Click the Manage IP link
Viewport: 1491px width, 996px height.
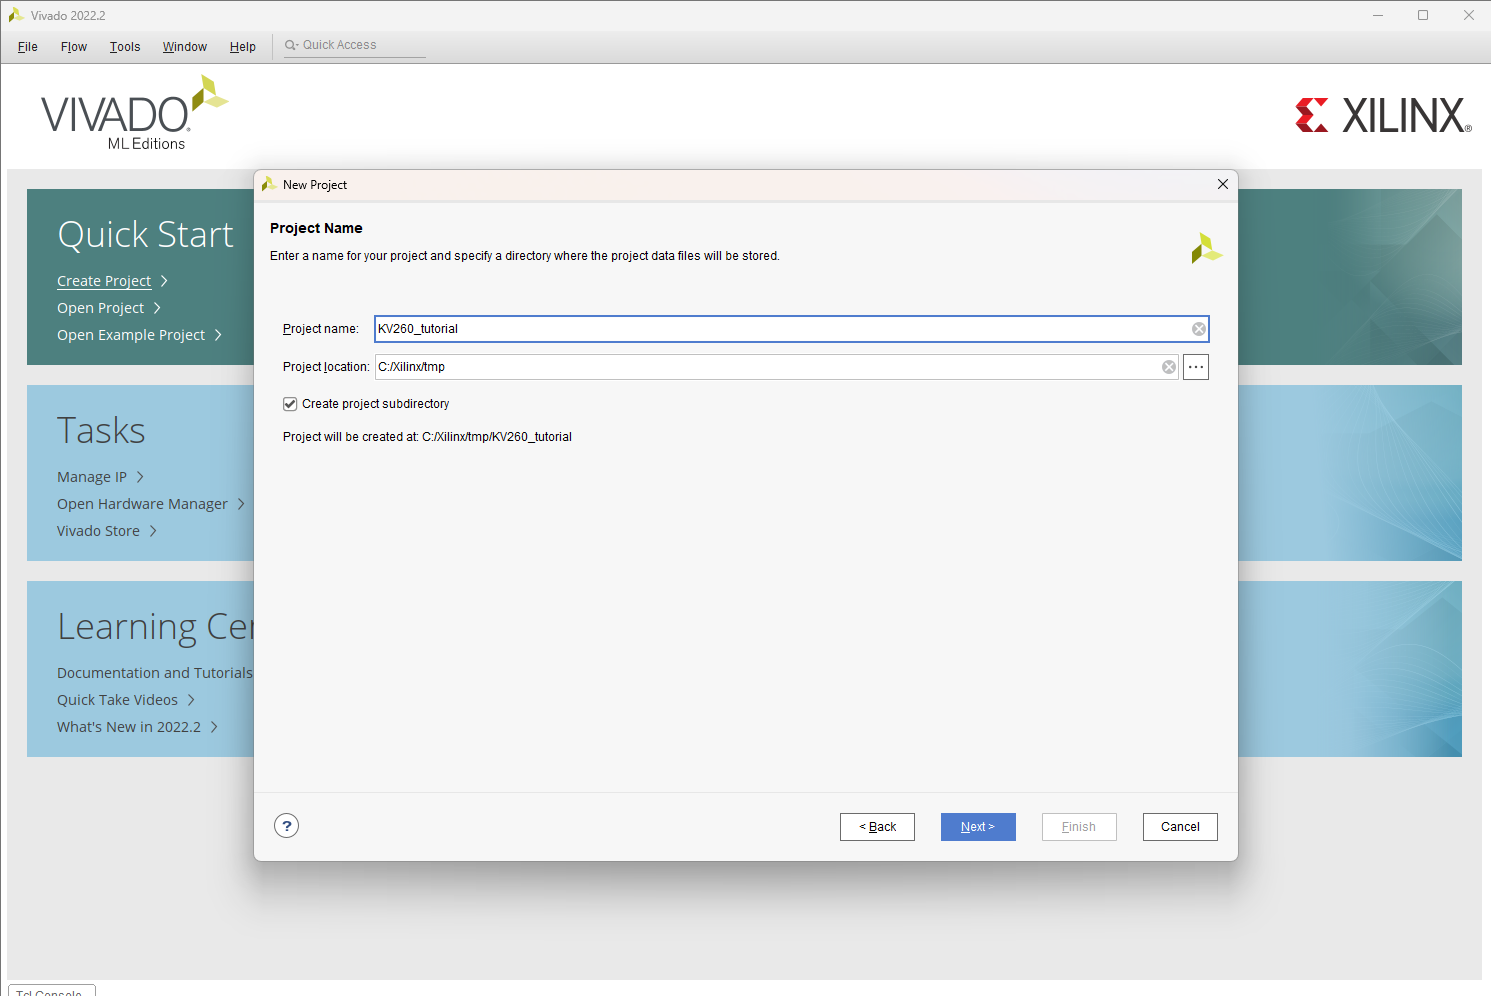[x=92, y=477]
